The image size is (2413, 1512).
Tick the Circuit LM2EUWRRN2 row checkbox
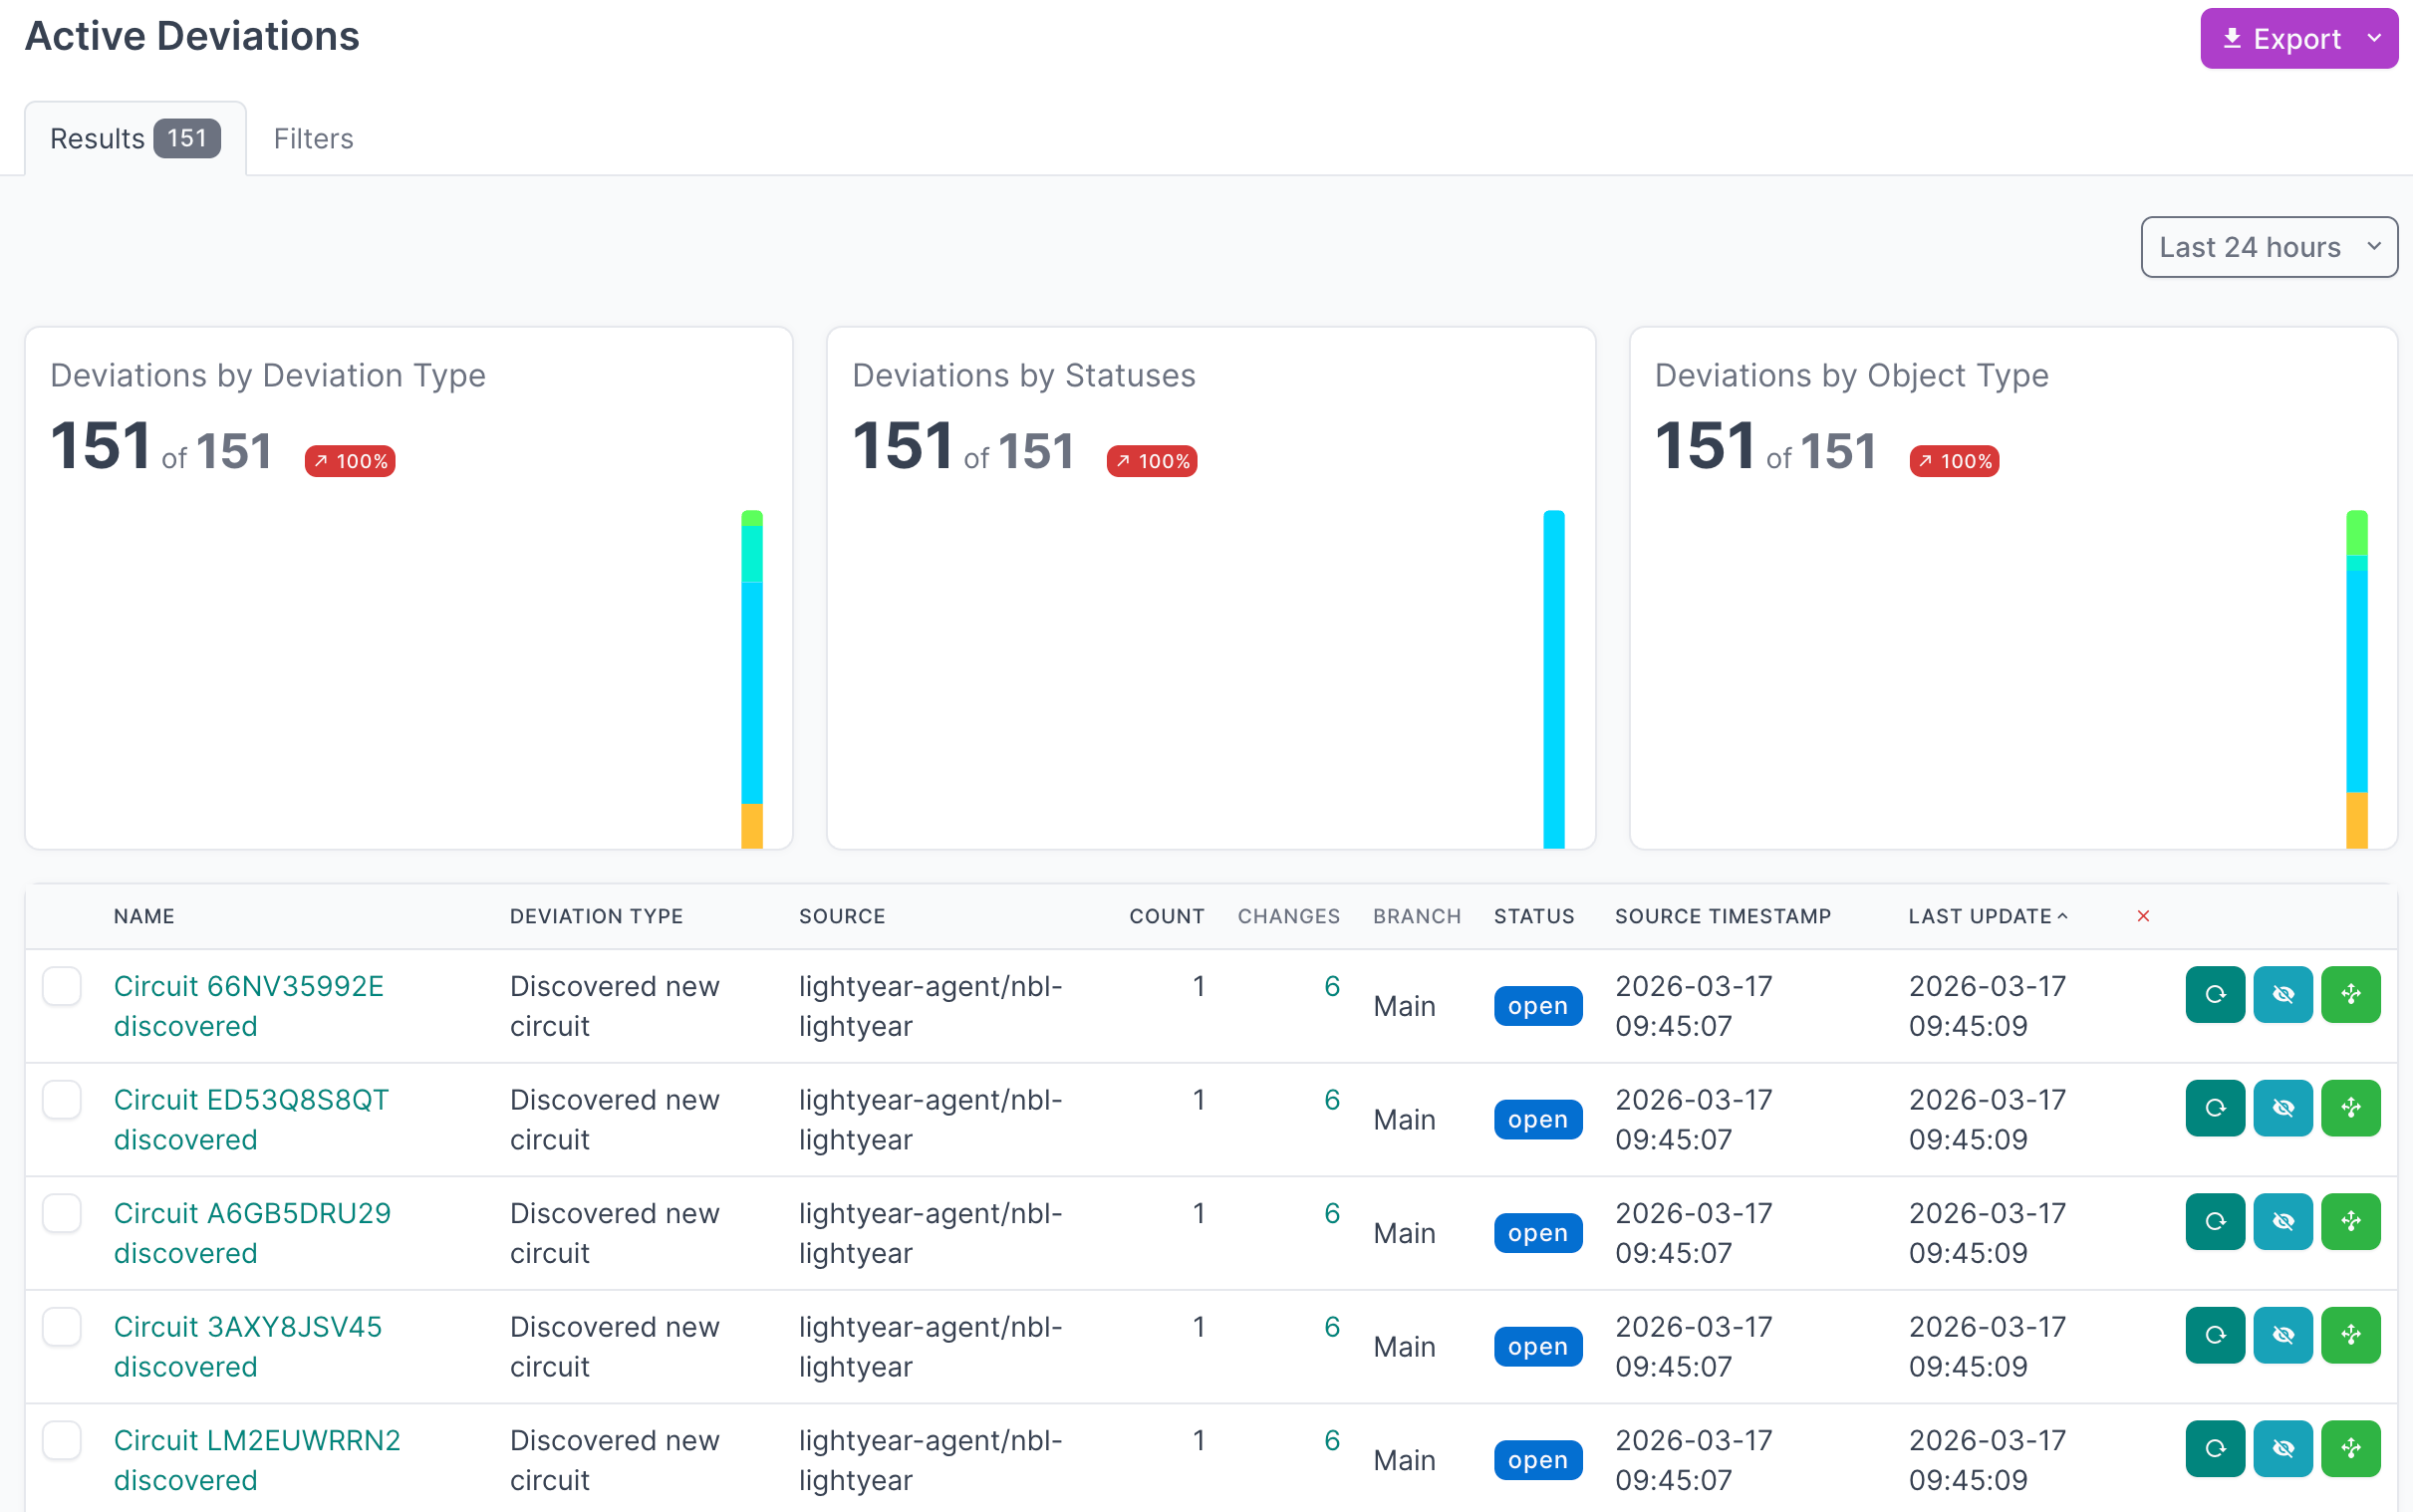click(x=62, y=1440)
